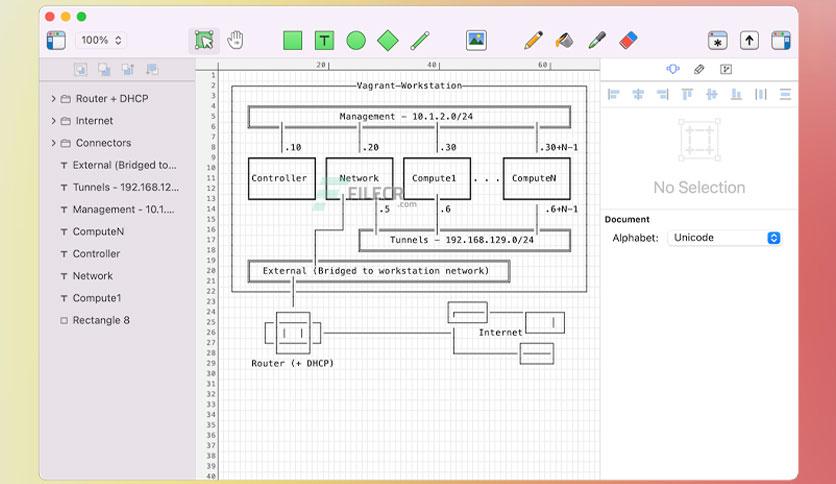Choose the Text tool
Image resolution: width=836 pixels, height=484 pixels.
pyautogui.click(x=324, y=41)
